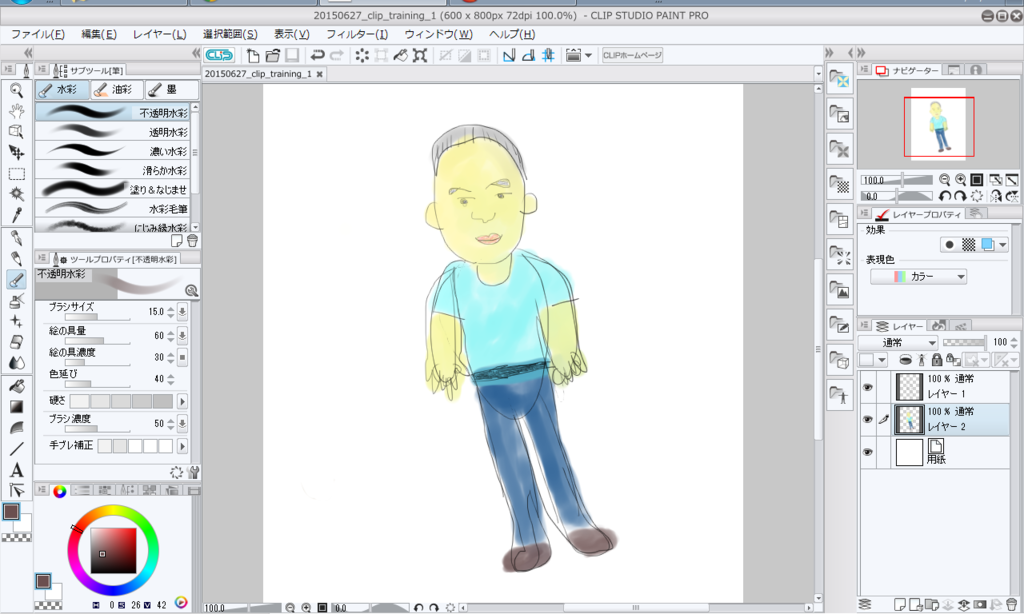Toggle tone effect in Layer Property
The height and width of the screenshot is (614, 1024).
[x=968, y=245]
